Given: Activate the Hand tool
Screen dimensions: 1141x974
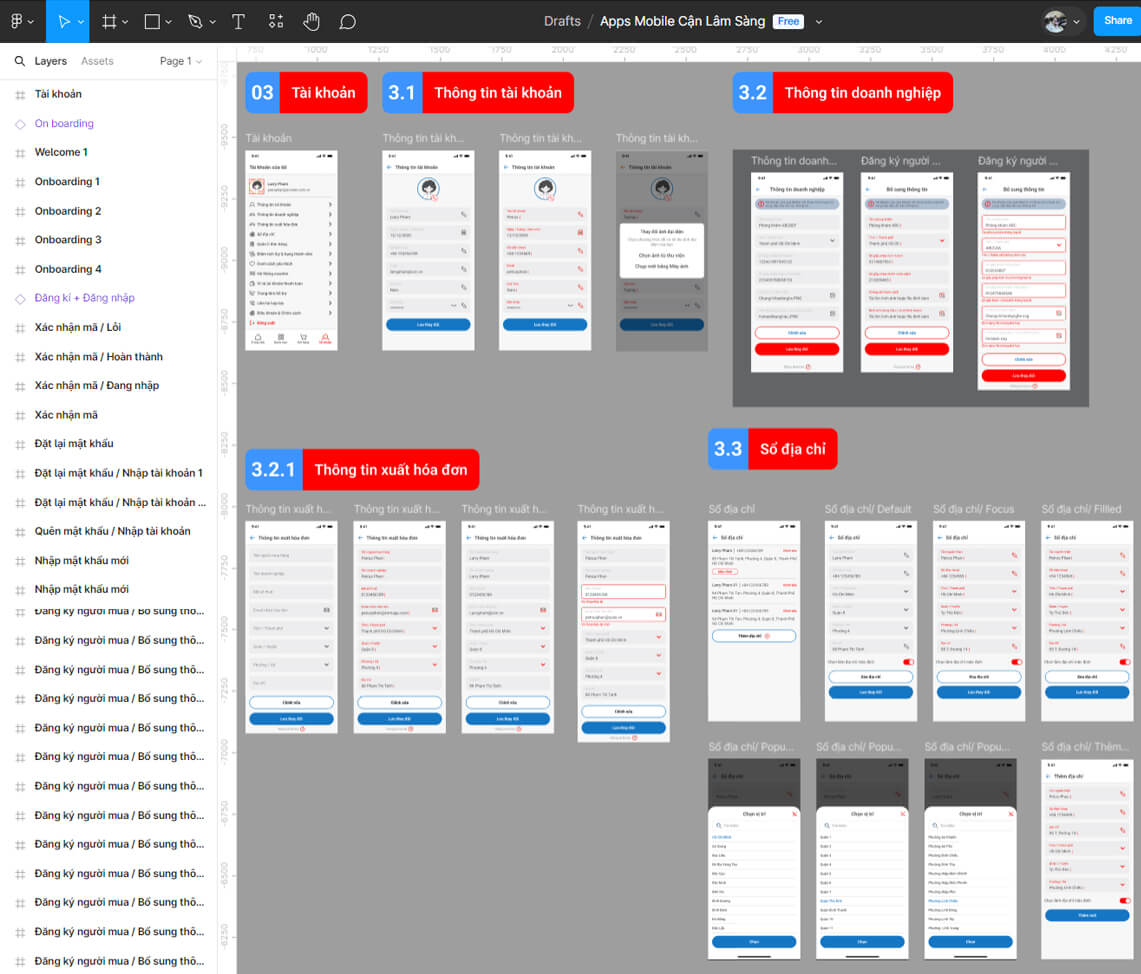Looking at the screenshot, I should (312, 21).
